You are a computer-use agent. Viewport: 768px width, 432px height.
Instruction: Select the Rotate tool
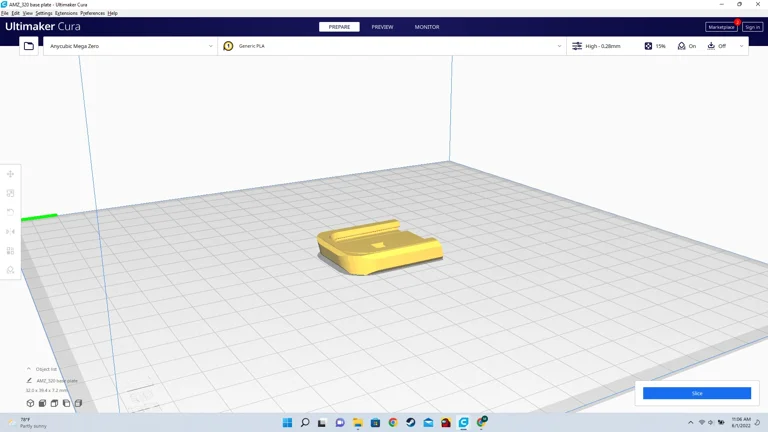[11, 212]
